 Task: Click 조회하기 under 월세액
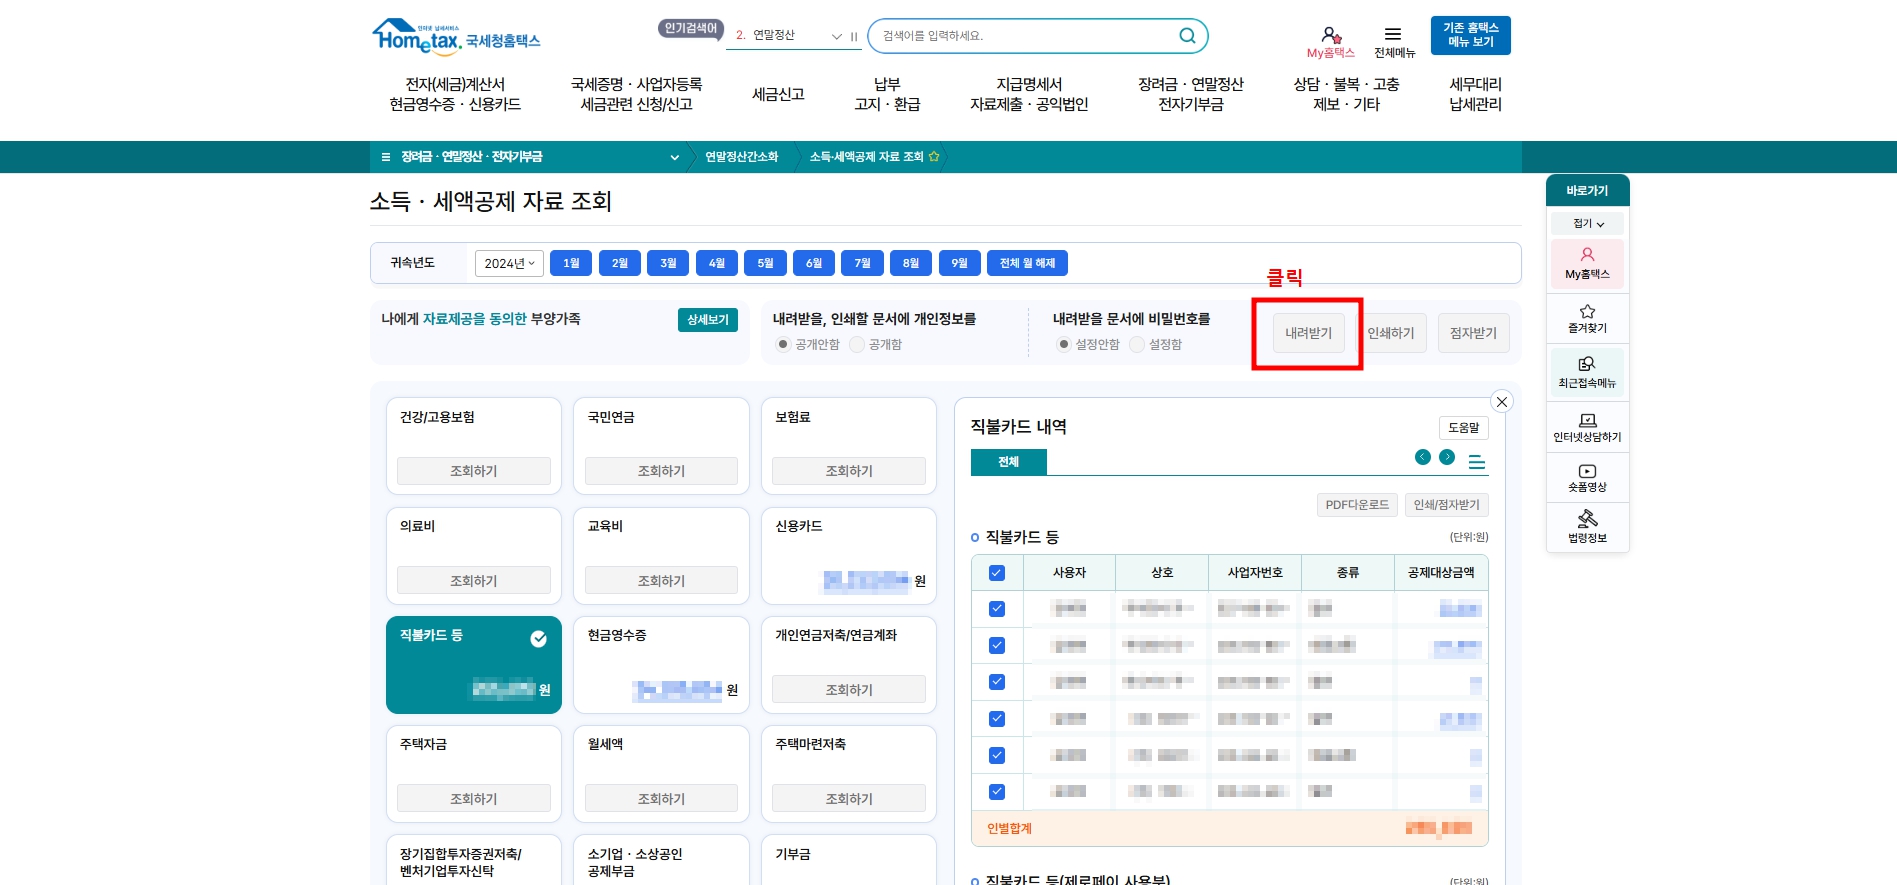pos(661,799)
